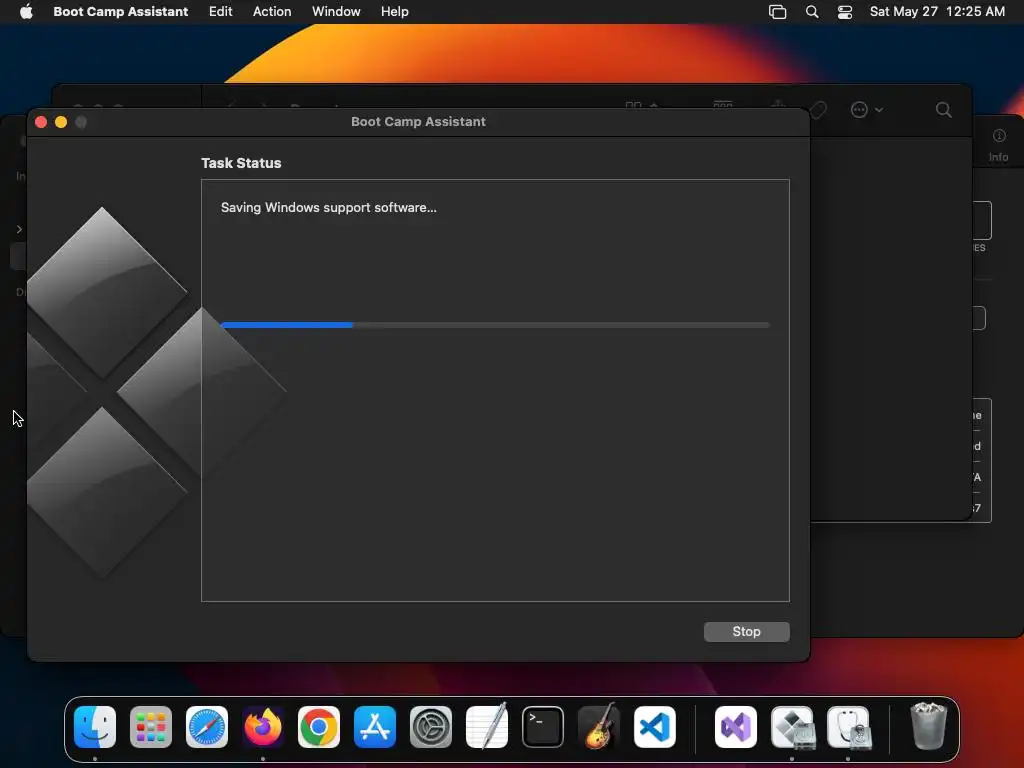Click the search icon in background window toolbar
1024x768 pixels.
point(943,110)
